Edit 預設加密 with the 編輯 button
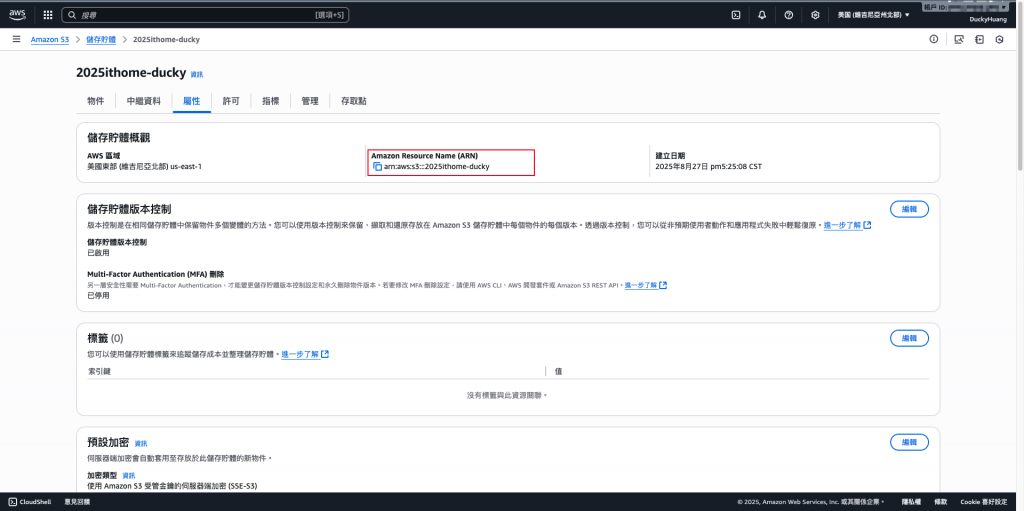 click(909, 442)
